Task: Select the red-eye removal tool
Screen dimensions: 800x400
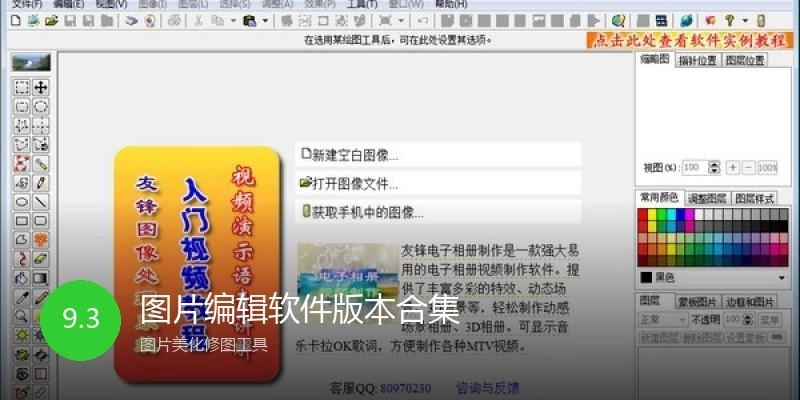Action: 22,374
